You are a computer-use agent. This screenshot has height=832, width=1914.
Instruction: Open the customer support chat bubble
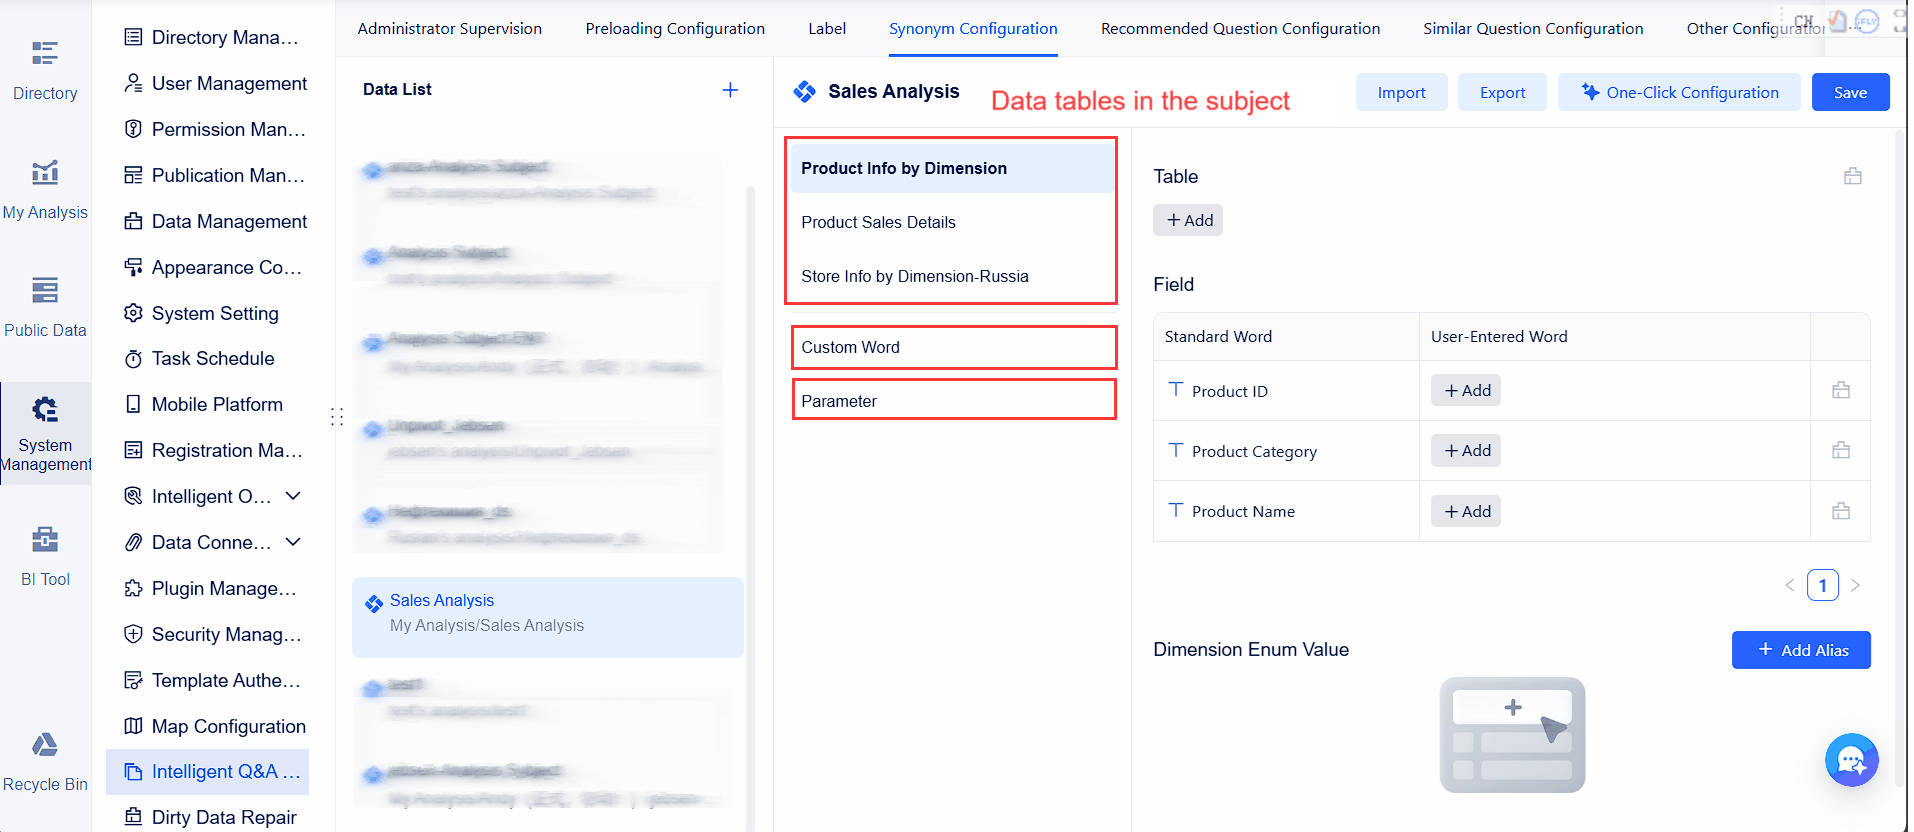pos(1851,760)
